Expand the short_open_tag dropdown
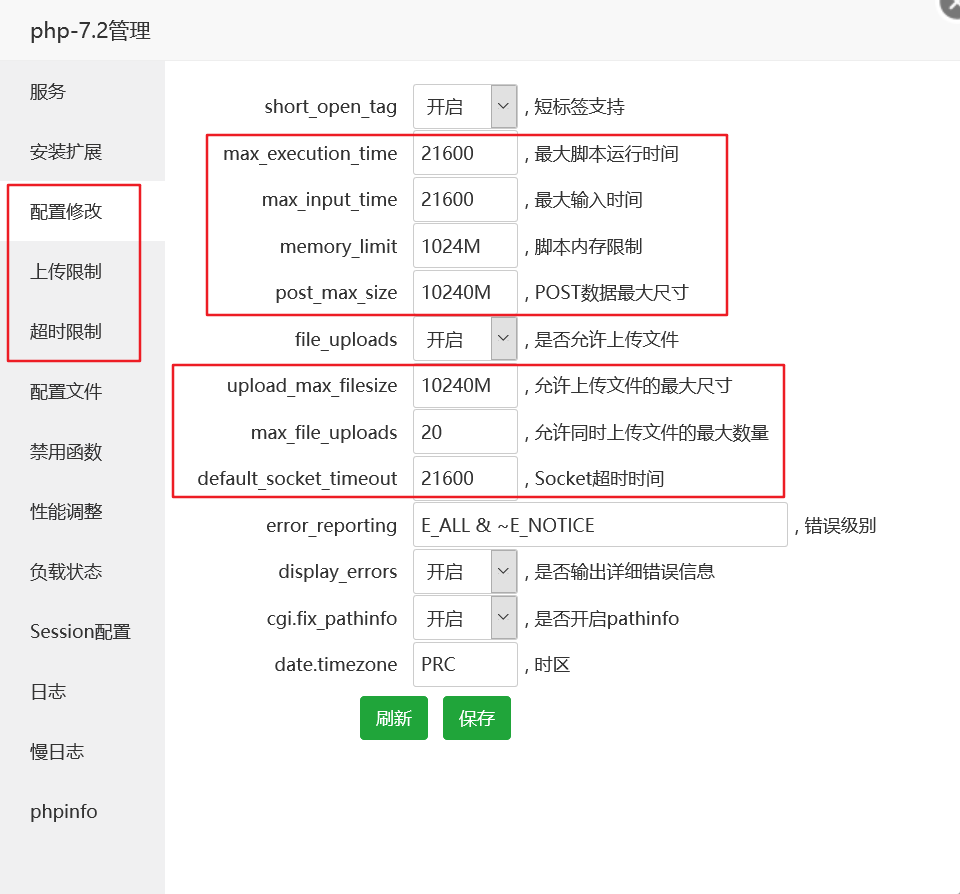 point(465,107)
